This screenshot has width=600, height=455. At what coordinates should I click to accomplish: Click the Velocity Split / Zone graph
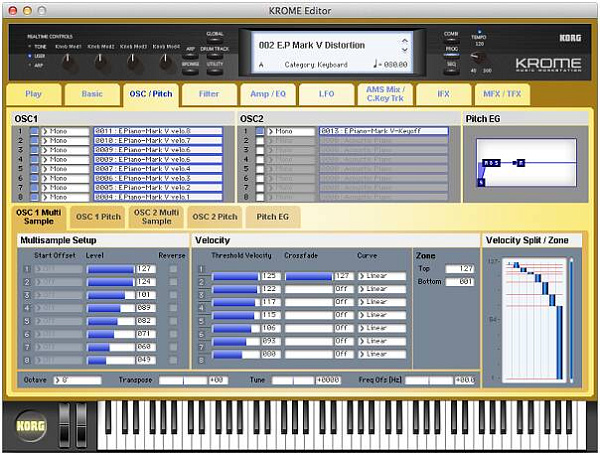click(535, 320)
